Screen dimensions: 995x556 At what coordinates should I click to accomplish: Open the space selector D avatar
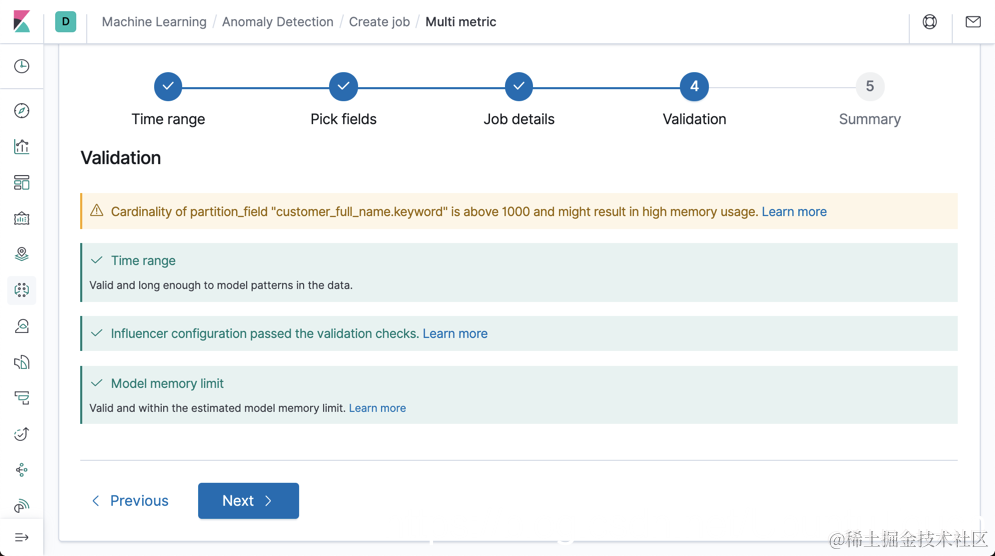[x=65, y=21]
